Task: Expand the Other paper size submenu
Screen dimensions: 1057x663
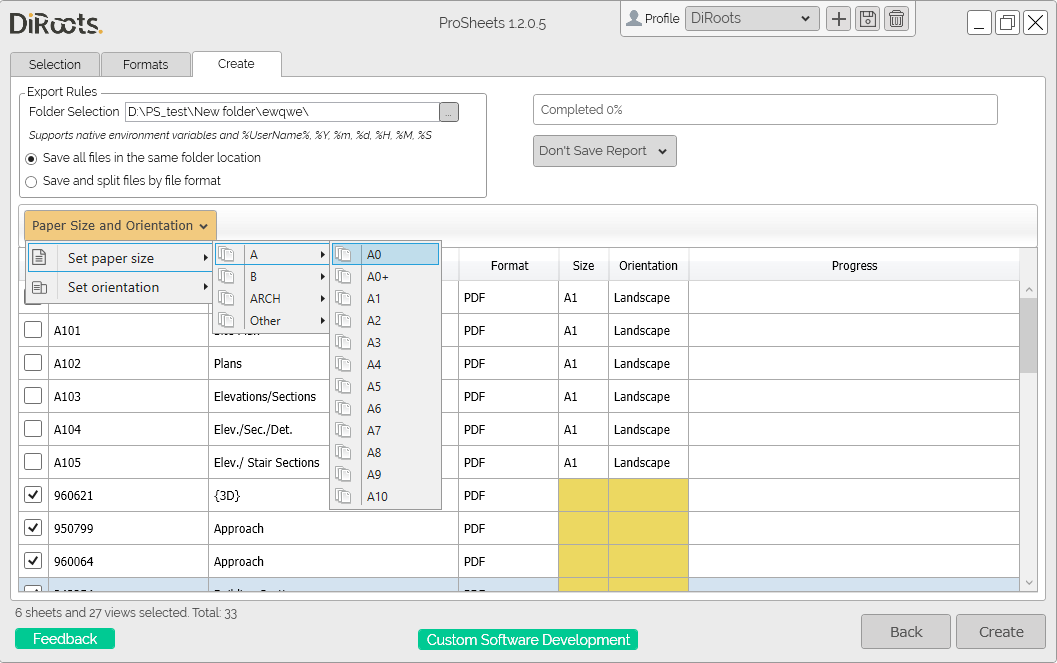Action: (265, 320)
